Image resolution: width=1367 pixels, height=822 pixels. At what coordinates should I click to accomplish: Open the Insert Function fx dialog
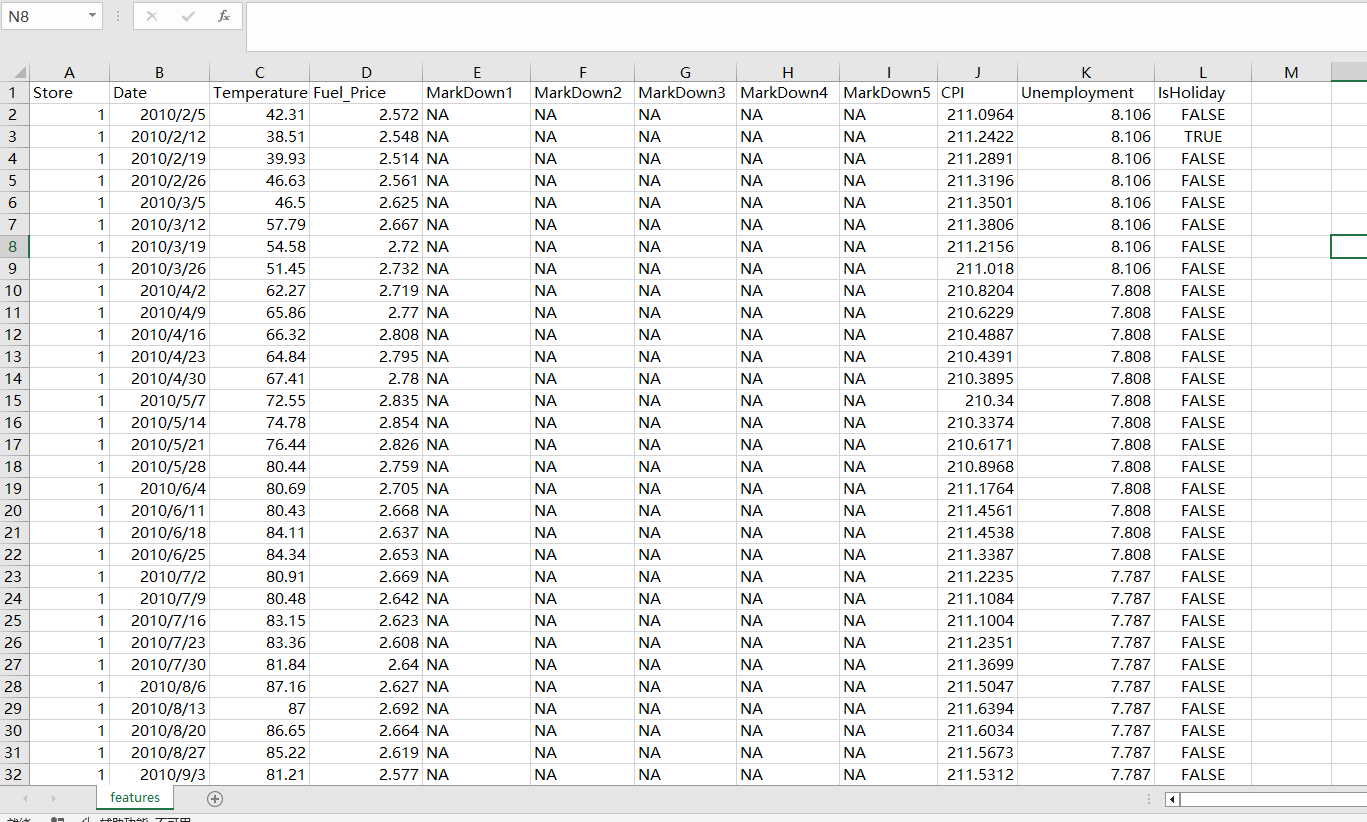click(224, 16)
